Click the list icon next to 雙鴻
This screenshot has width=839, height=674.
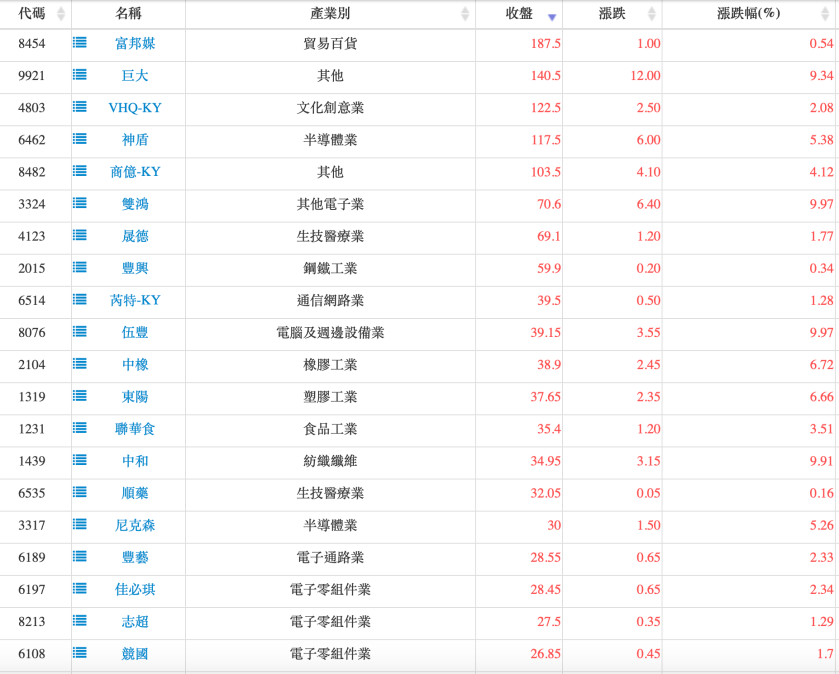pyautogui.click(x=80, y=203)
